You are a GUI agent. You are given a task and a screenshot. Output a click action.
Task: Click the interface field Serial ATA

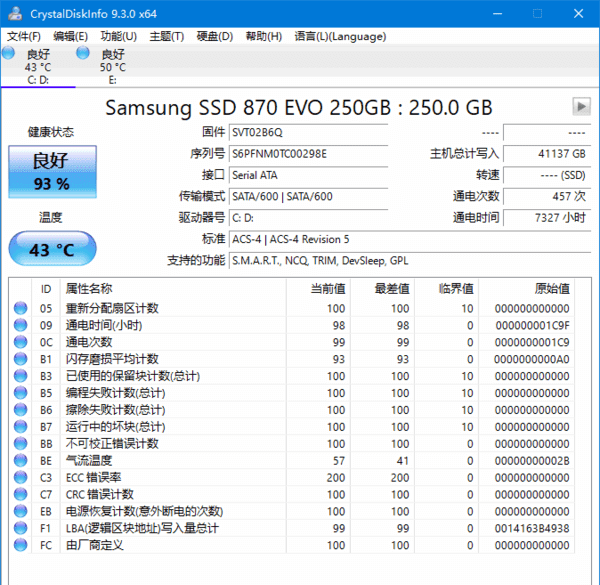click(308, 175)
